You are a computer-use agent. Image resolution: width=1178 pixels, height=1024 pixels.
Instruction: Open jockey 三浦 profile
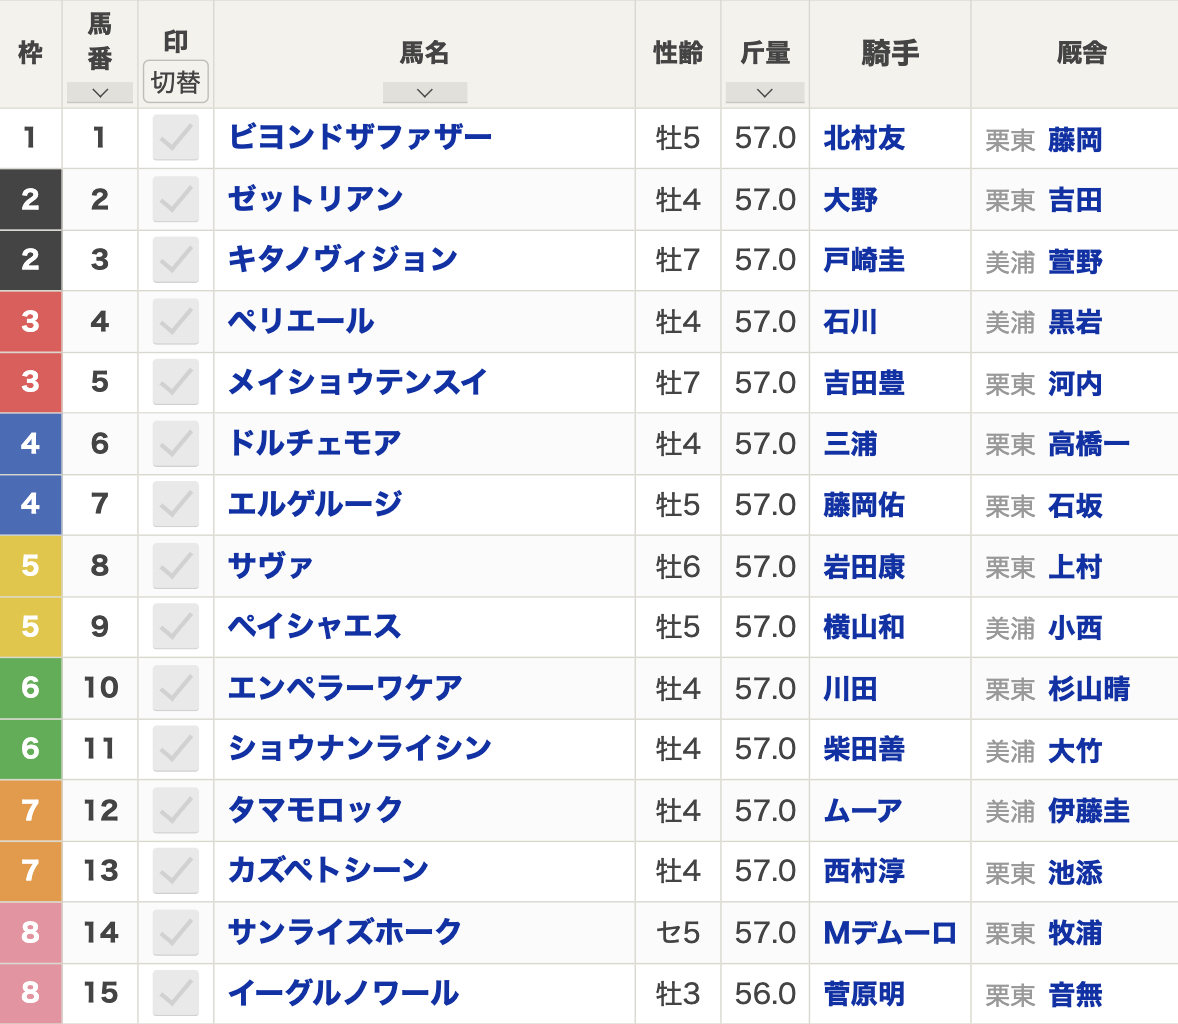coord(850,444)
